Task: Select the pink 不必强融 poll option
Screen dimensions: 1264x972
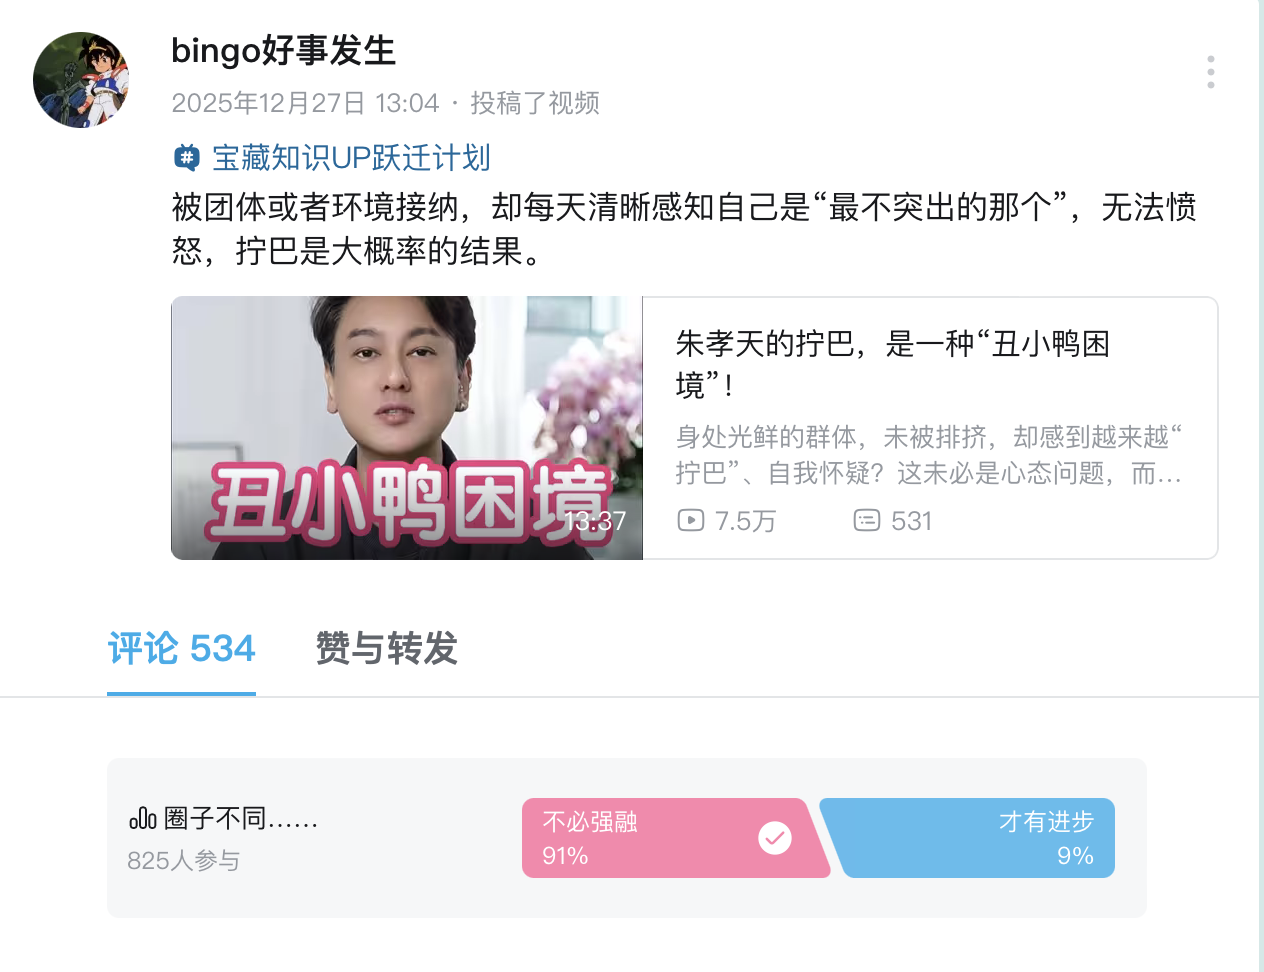Action: (640, 838)
